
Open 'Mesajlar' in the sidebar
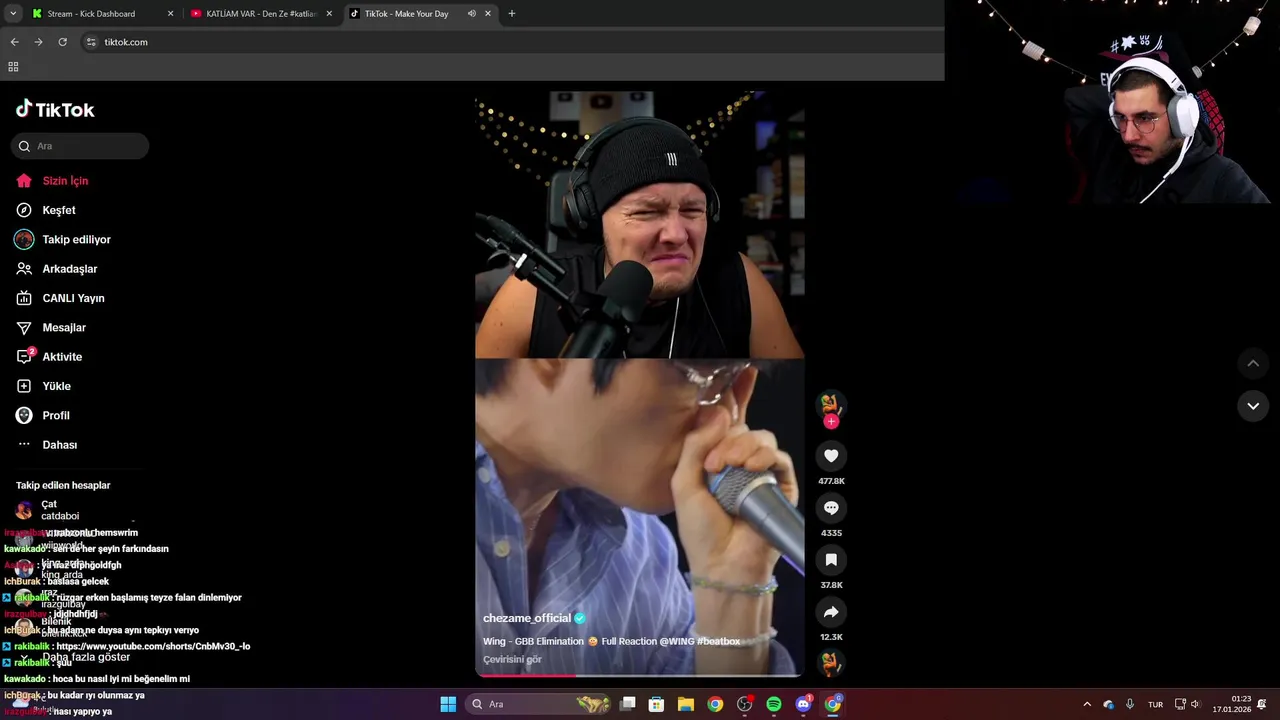[x=64, y=328]
